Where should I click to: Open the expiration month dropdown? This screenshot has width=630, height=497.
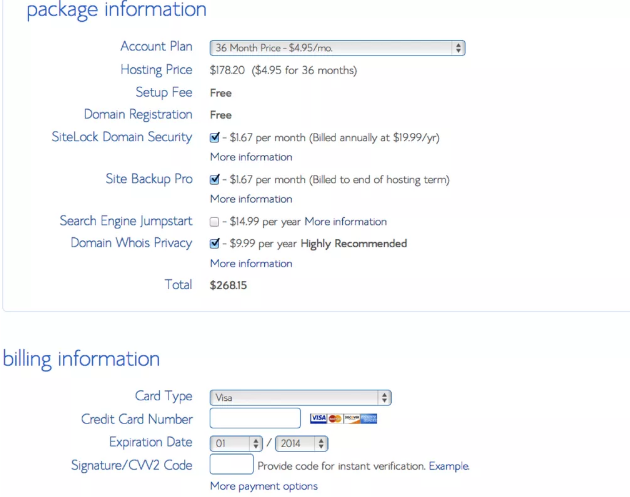[x=236, y=444]
